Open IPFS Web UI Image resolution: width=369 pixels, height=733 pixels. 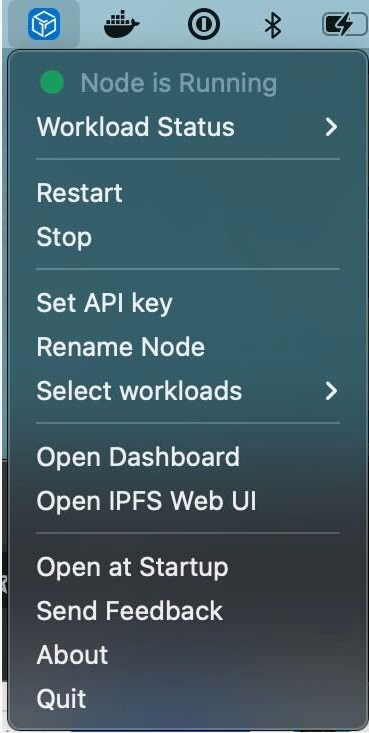tap(188, 501)
